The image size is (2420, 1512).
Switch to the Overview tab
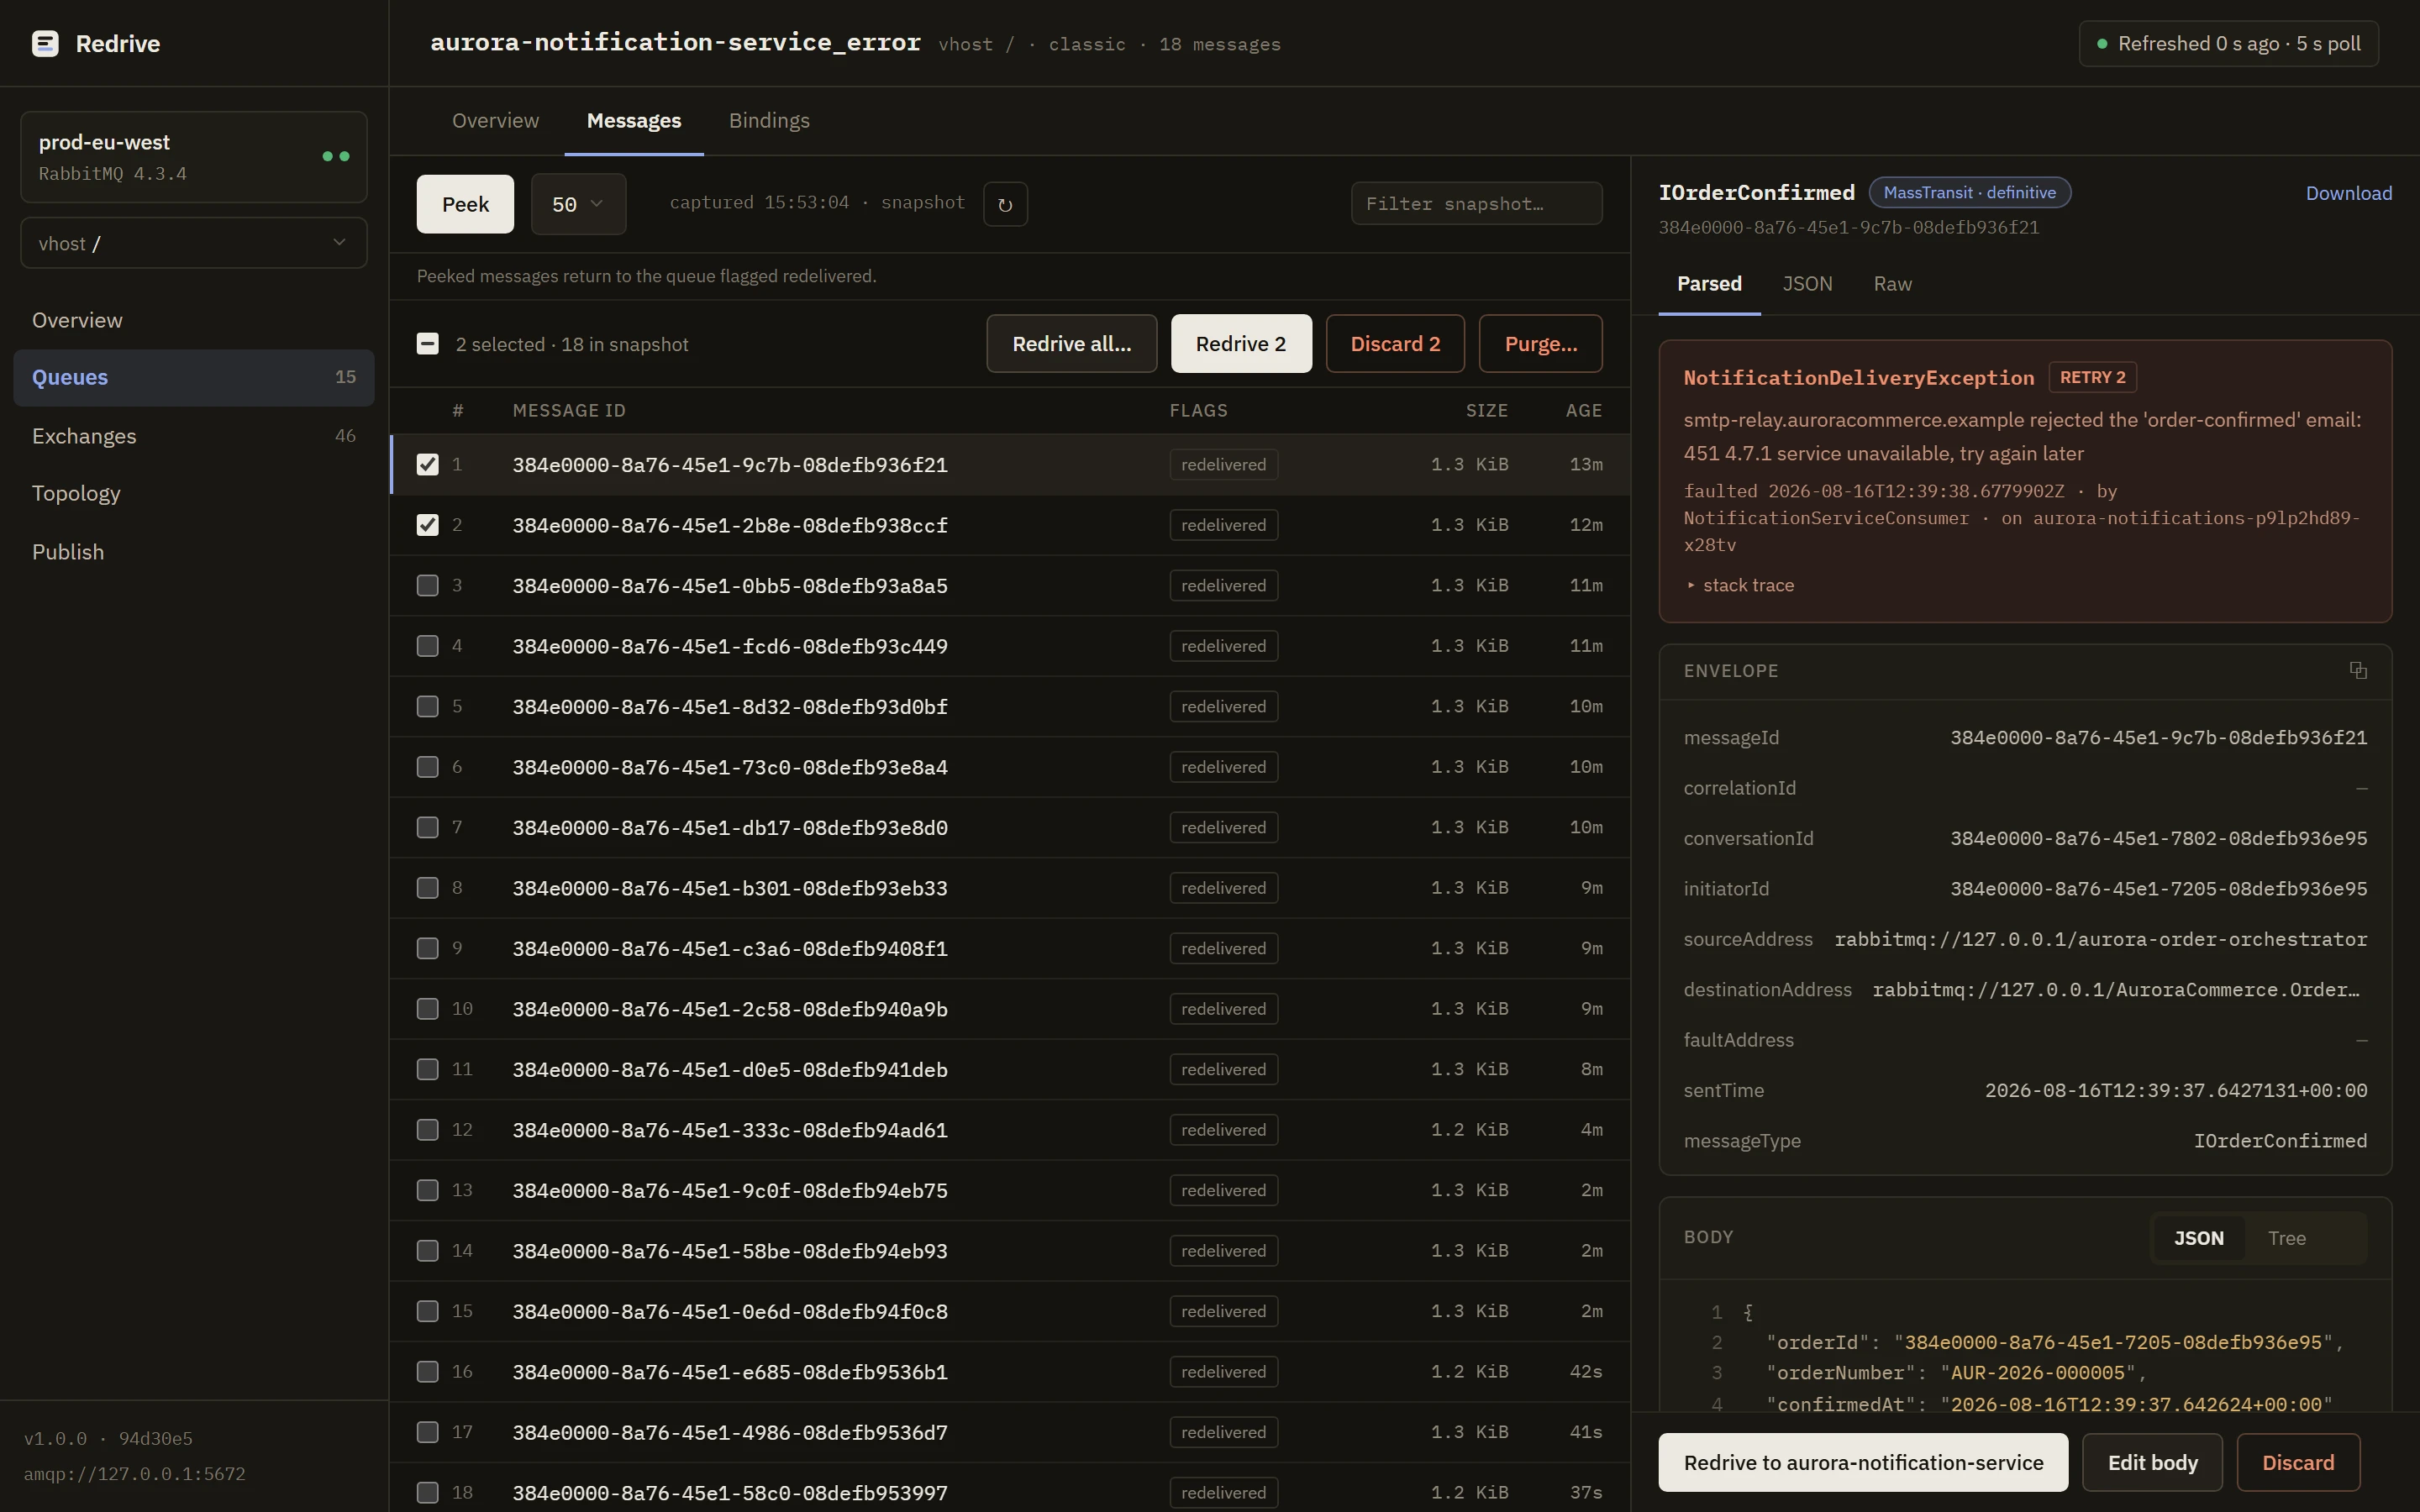495,120
